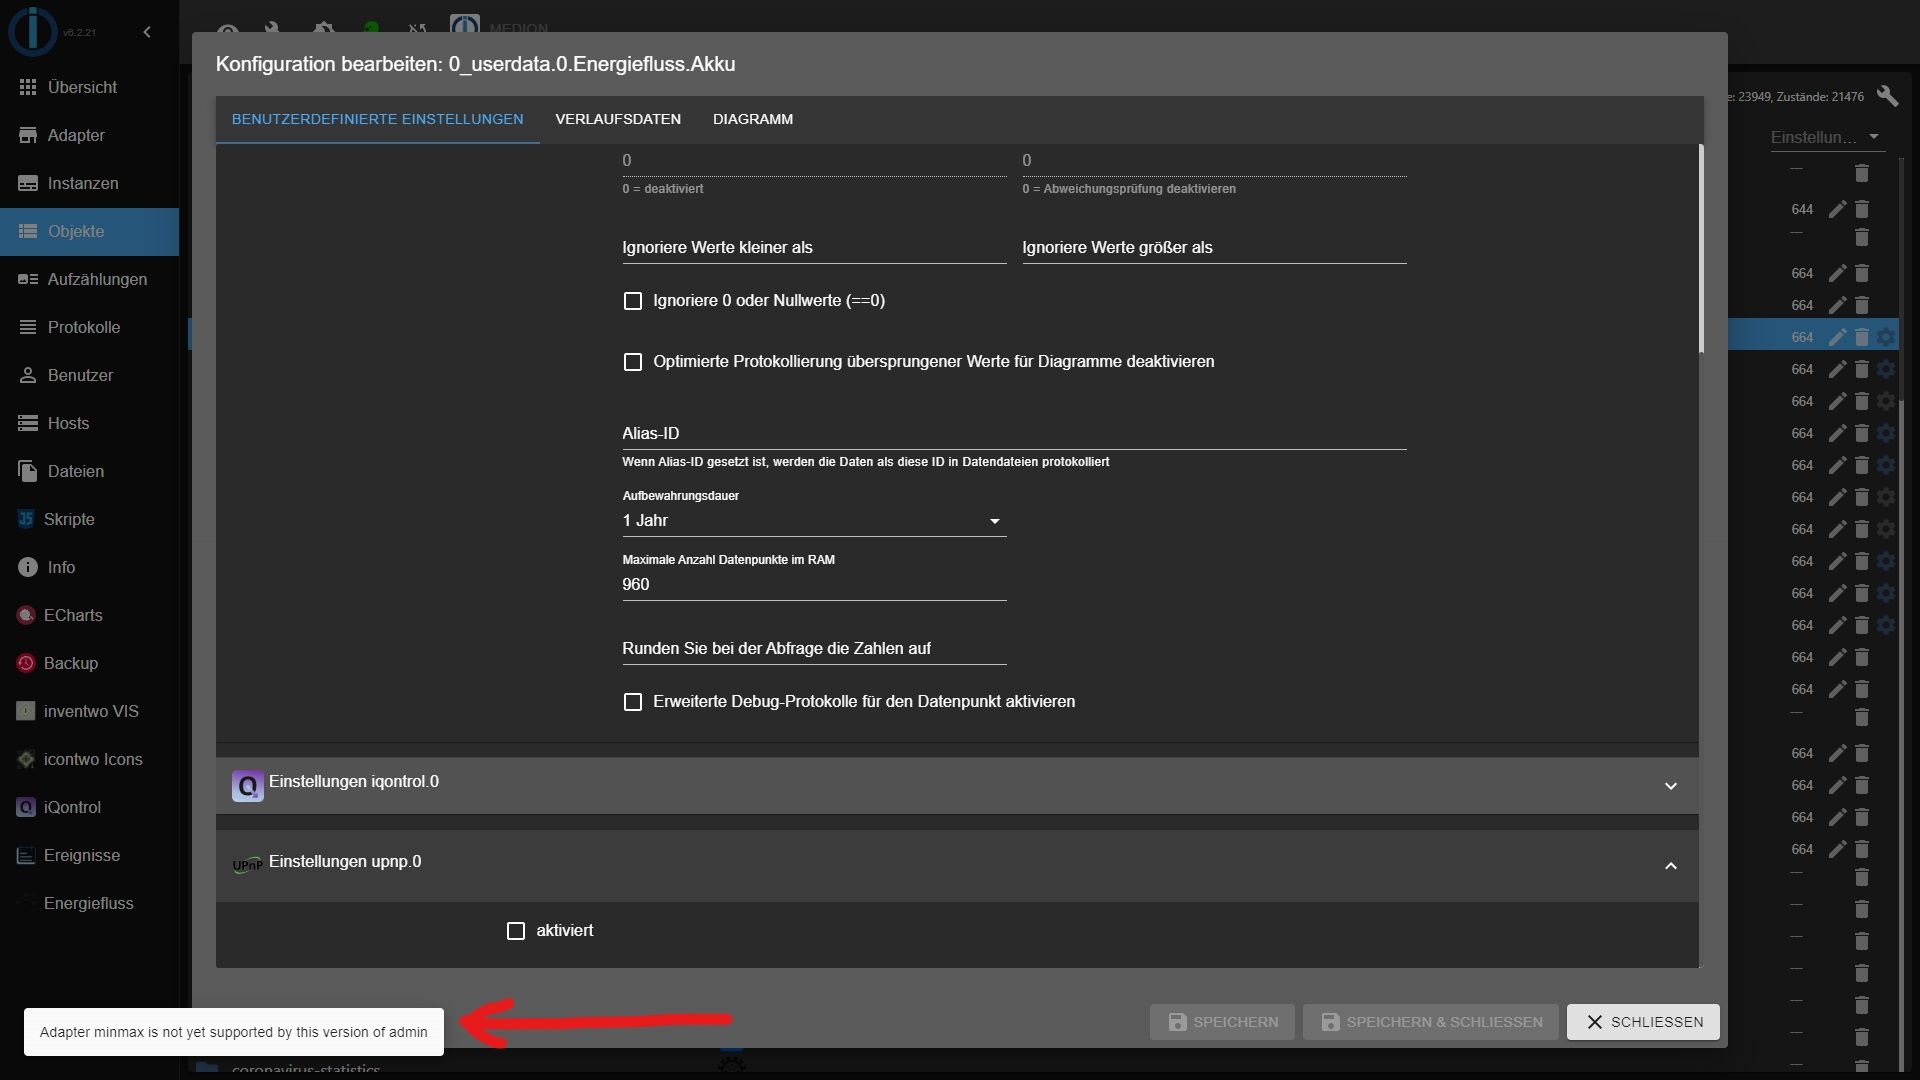The image size is (1920, 1080).
Task: Collapse the sidebar with the chevron arrow
Action: click(x=147, y=32)
